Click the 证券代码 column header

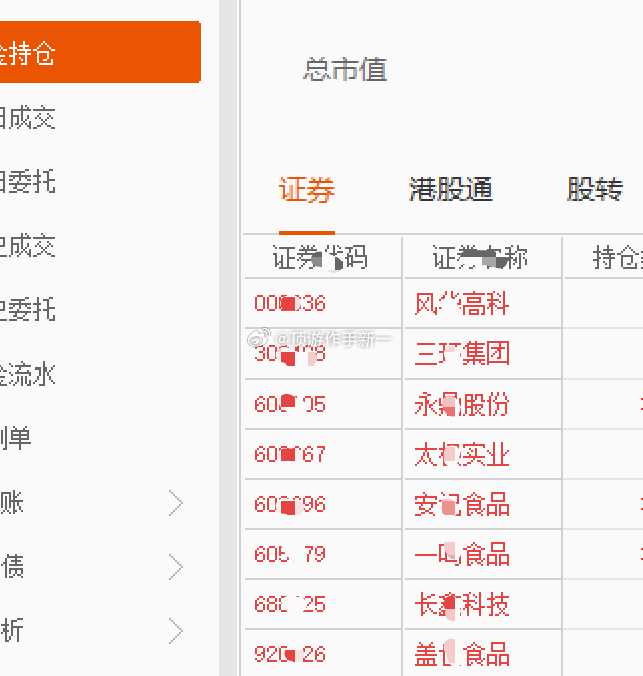tap(320, 257)
